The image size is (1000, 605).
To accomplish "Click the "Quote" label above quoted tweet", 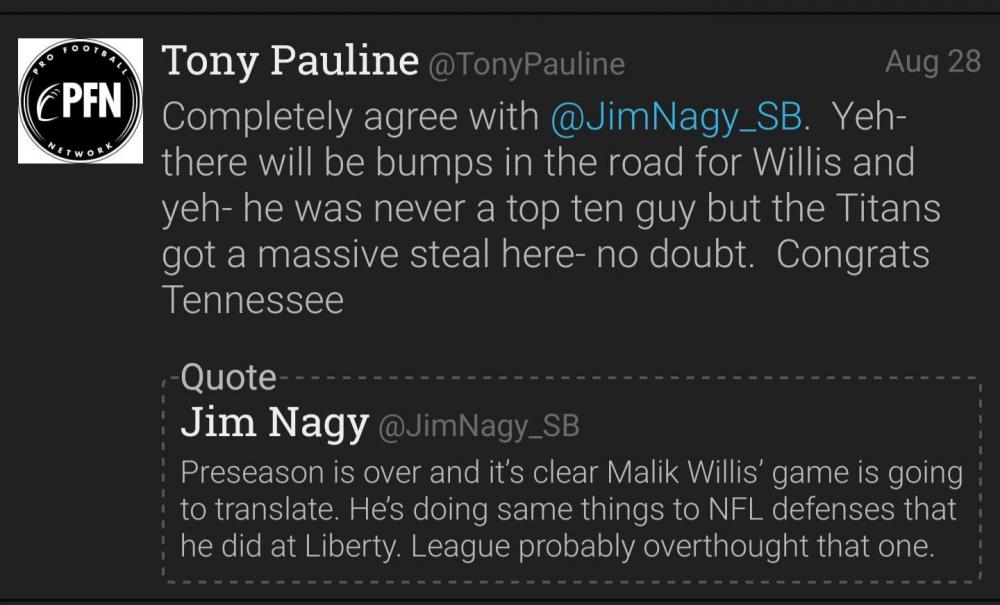I will 228,378.
